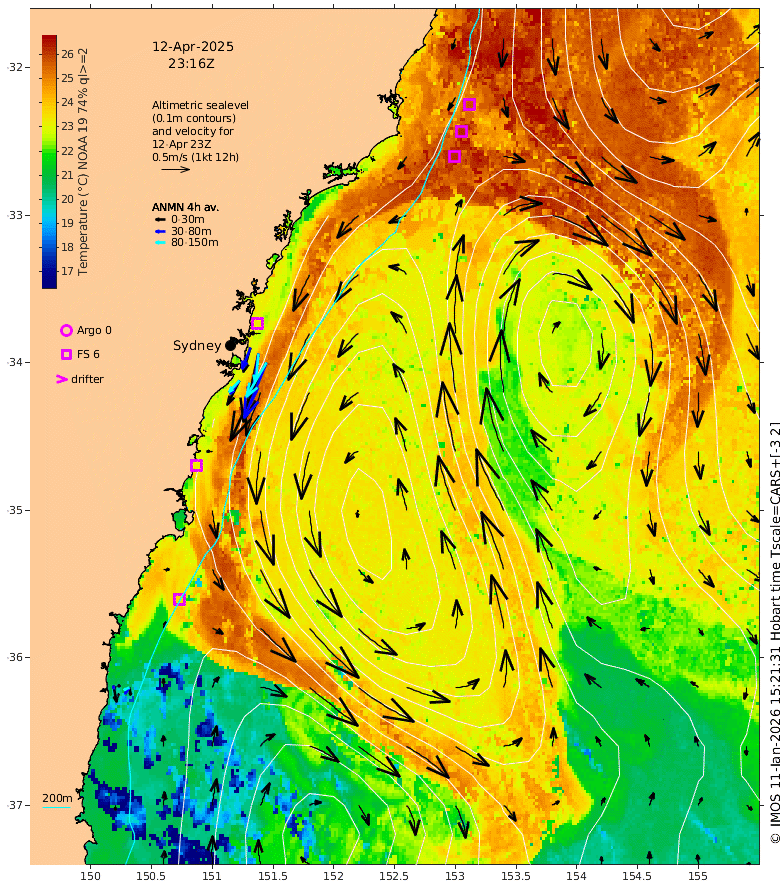Click the 'drifter' legend label
The width and height of the screenshot is (780, 890).
point(87,379)
